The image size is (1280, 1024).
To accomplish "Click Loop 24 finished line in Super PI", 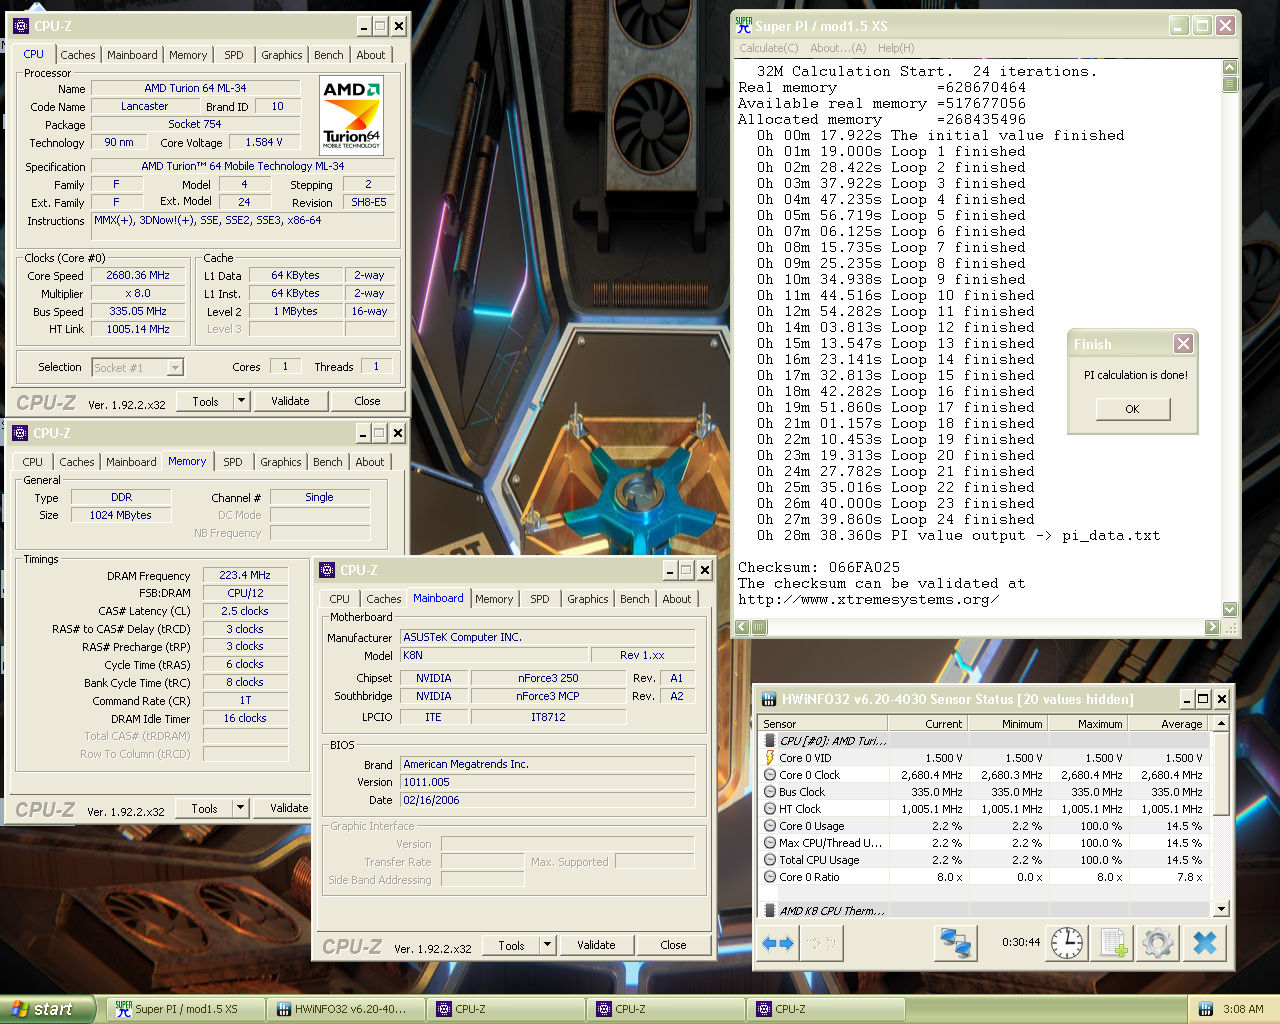I will coord(896,519).
